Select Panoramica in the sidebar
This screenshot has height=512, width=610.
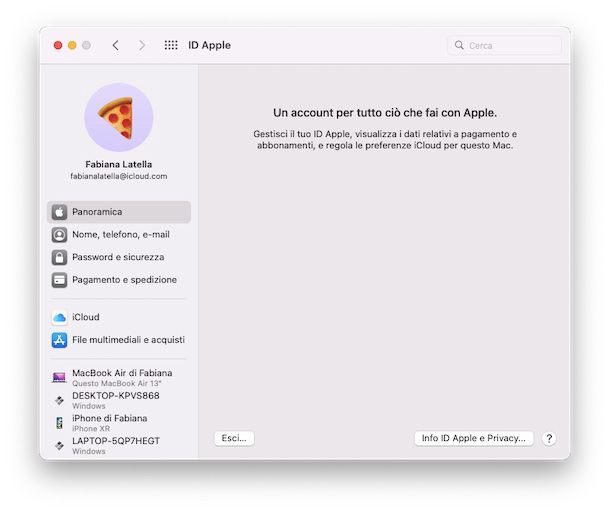coord(119,212)
